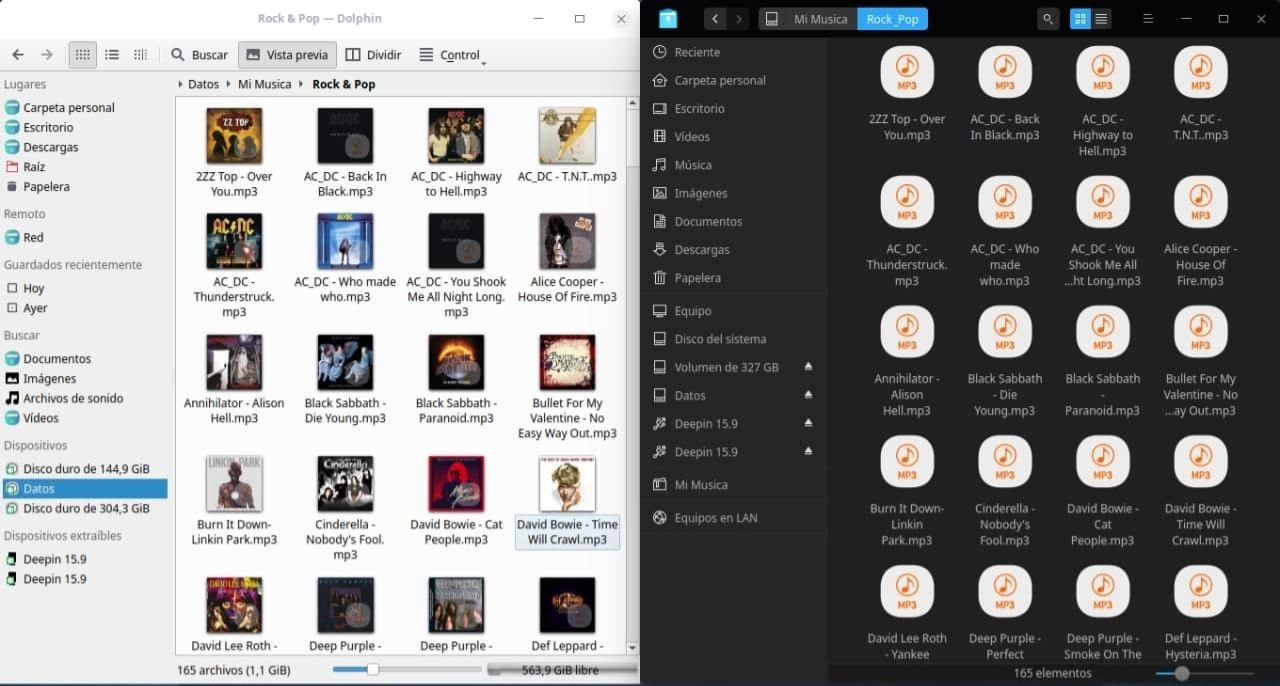Toggle Vista previa in Dolphin's toolbar
The image size is (1280, 686).
(286, 55)
